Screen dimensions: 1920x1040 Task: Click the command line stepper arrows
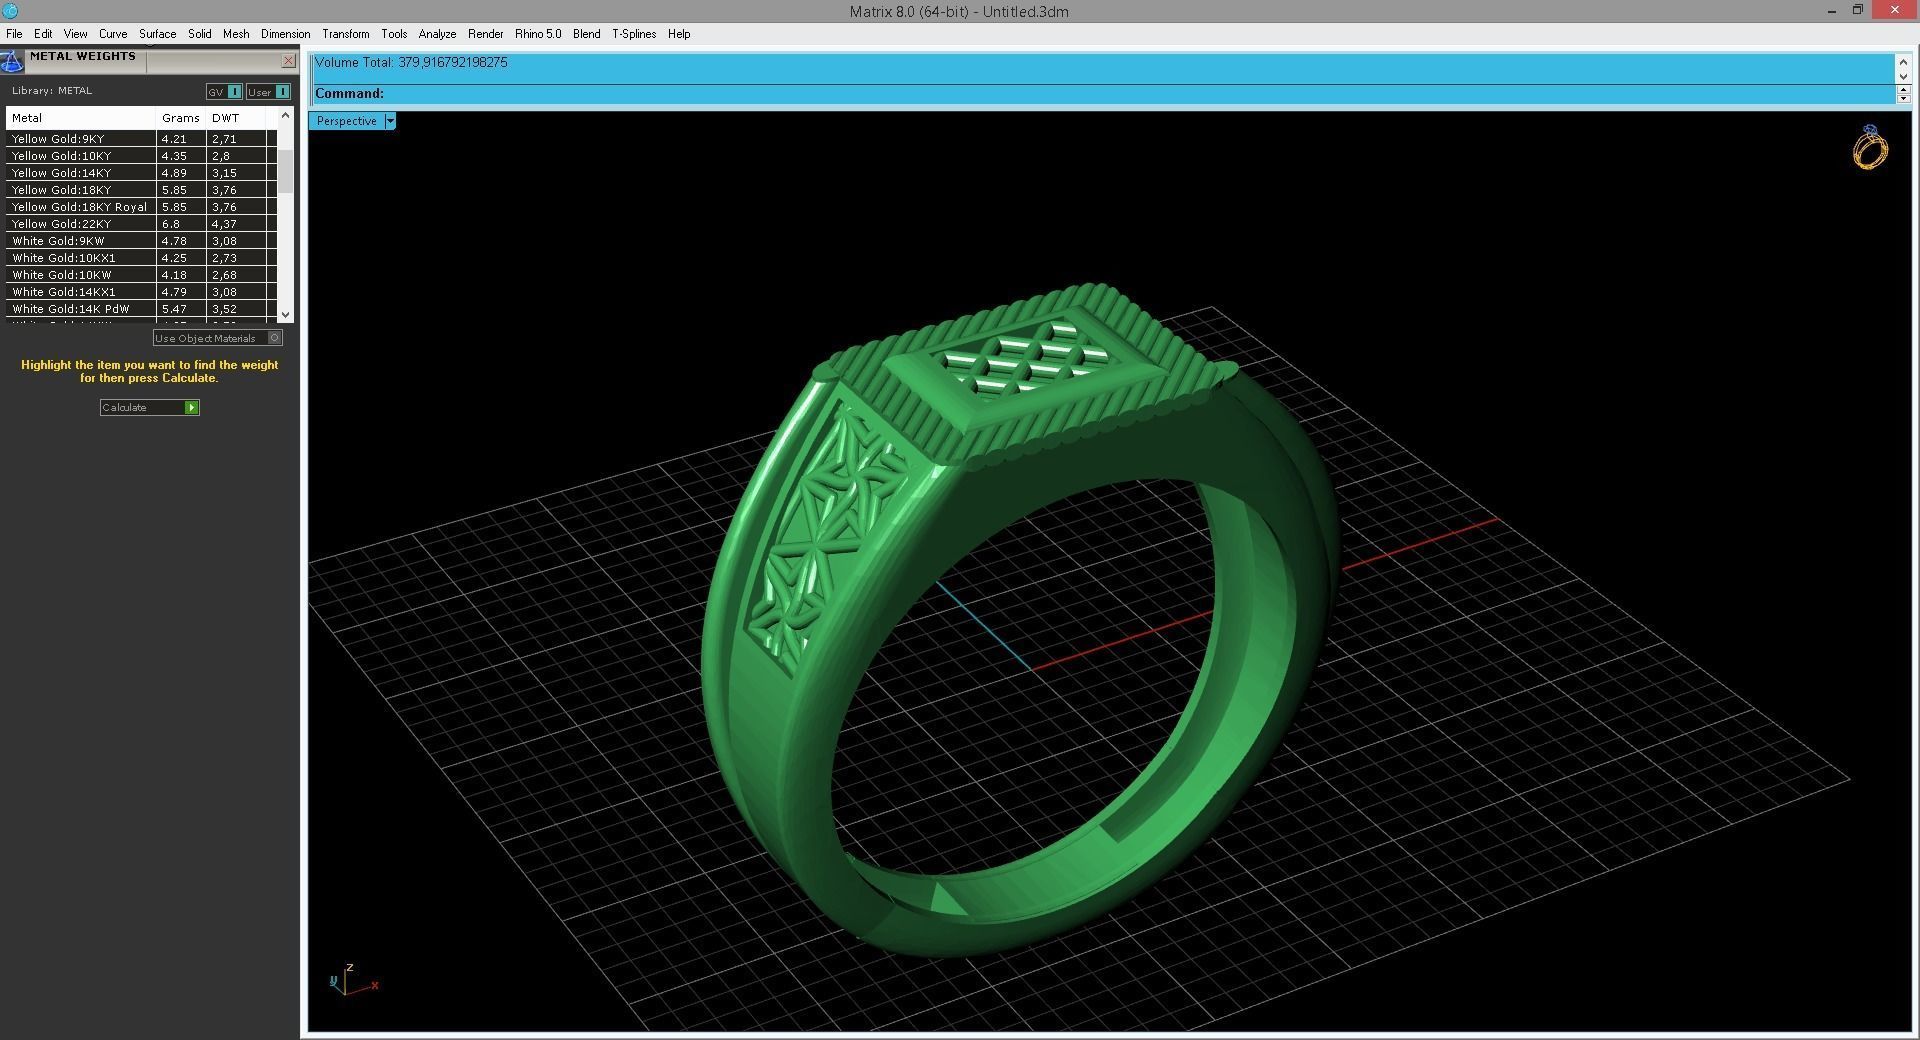pos(1903,94)
